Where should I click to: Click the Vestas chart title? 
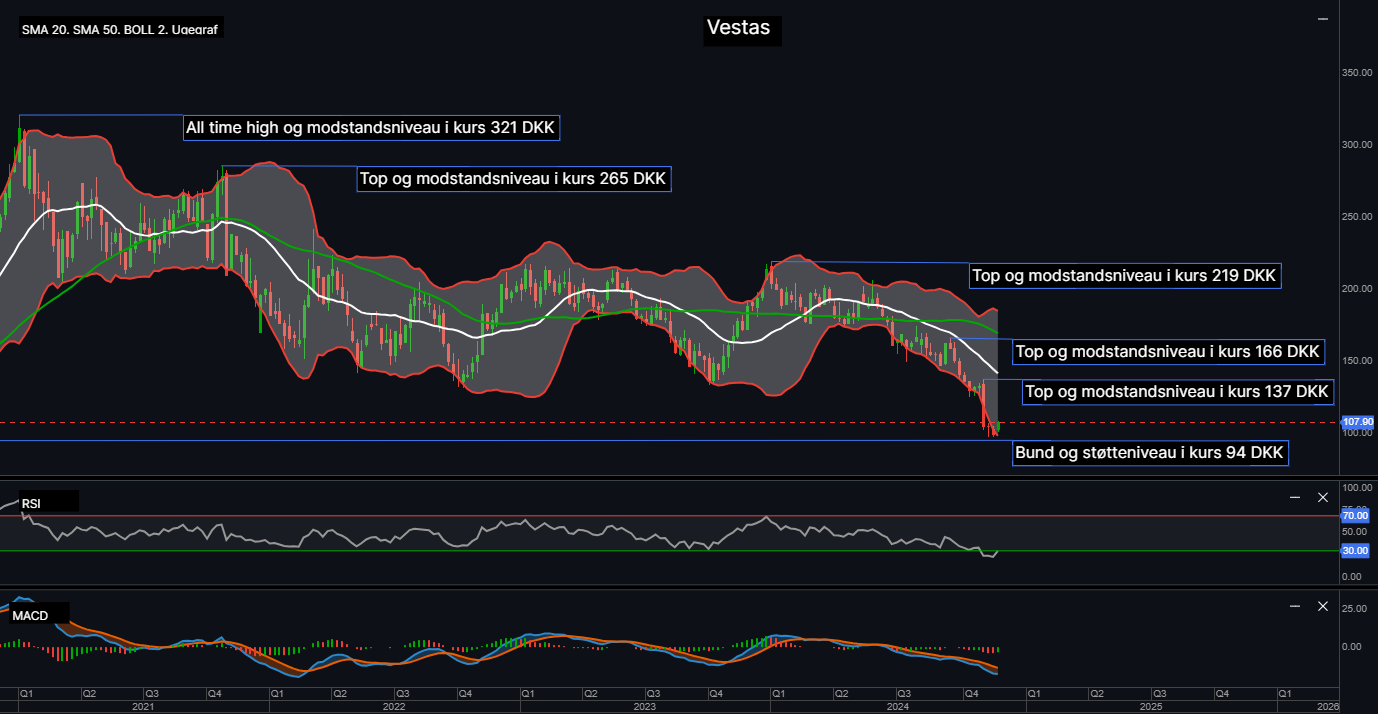click(x=738, y=28)
